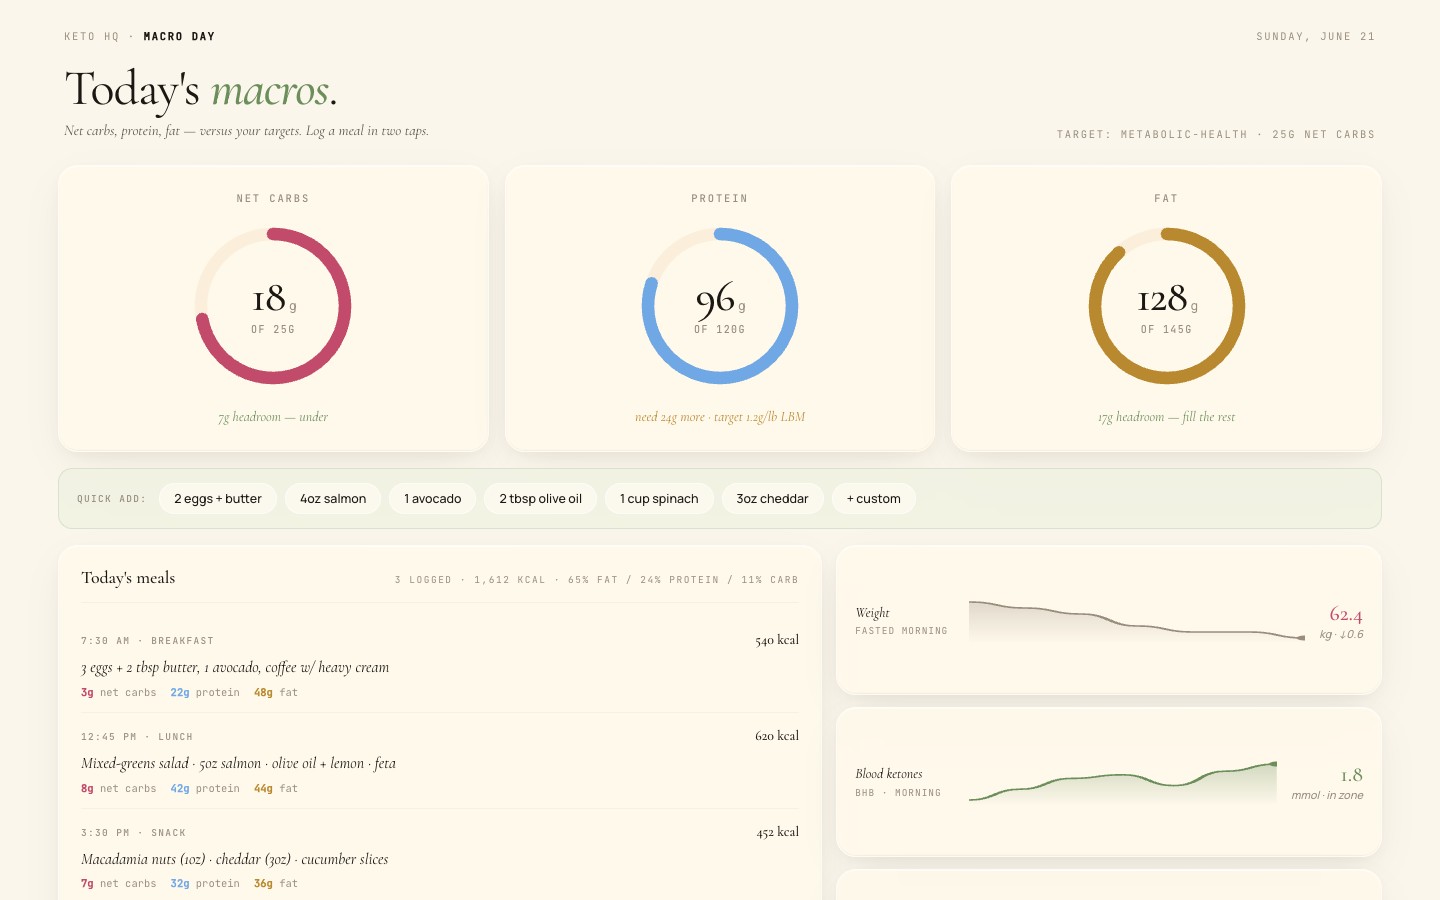
Task: Click the 'Blood ketones' card label
Action: [889, 774]
